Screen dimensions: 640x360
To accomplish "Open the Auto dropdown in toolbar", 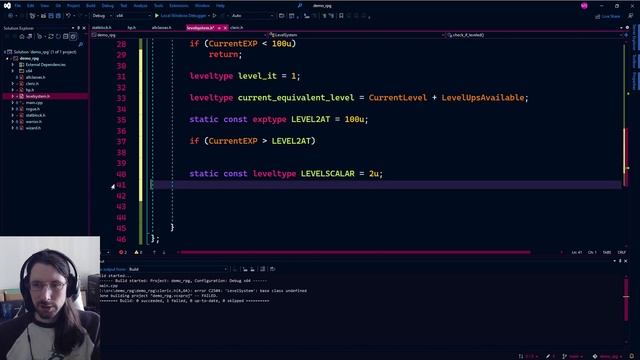I will click(252, 16).
